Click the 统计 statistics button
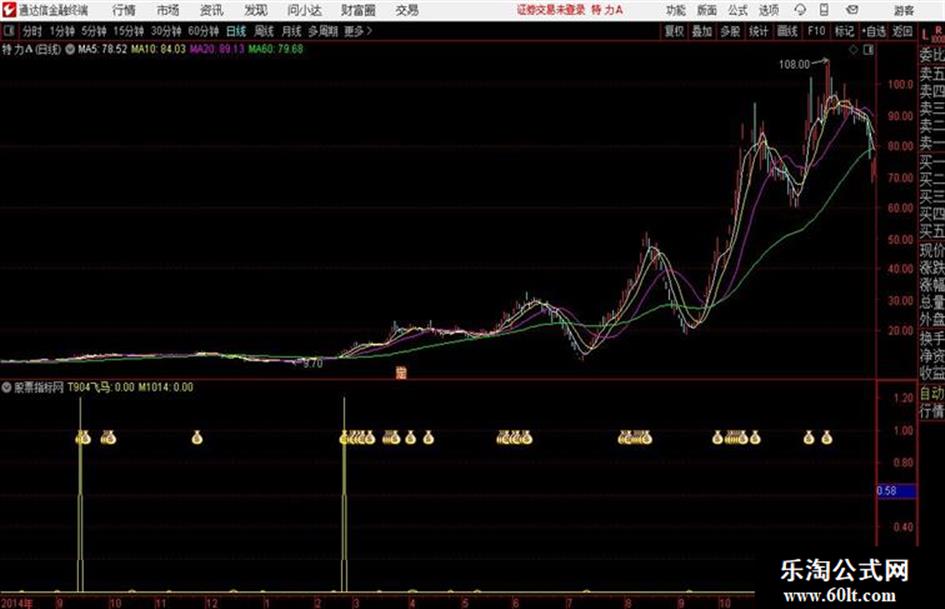 (x=759, y=31)
